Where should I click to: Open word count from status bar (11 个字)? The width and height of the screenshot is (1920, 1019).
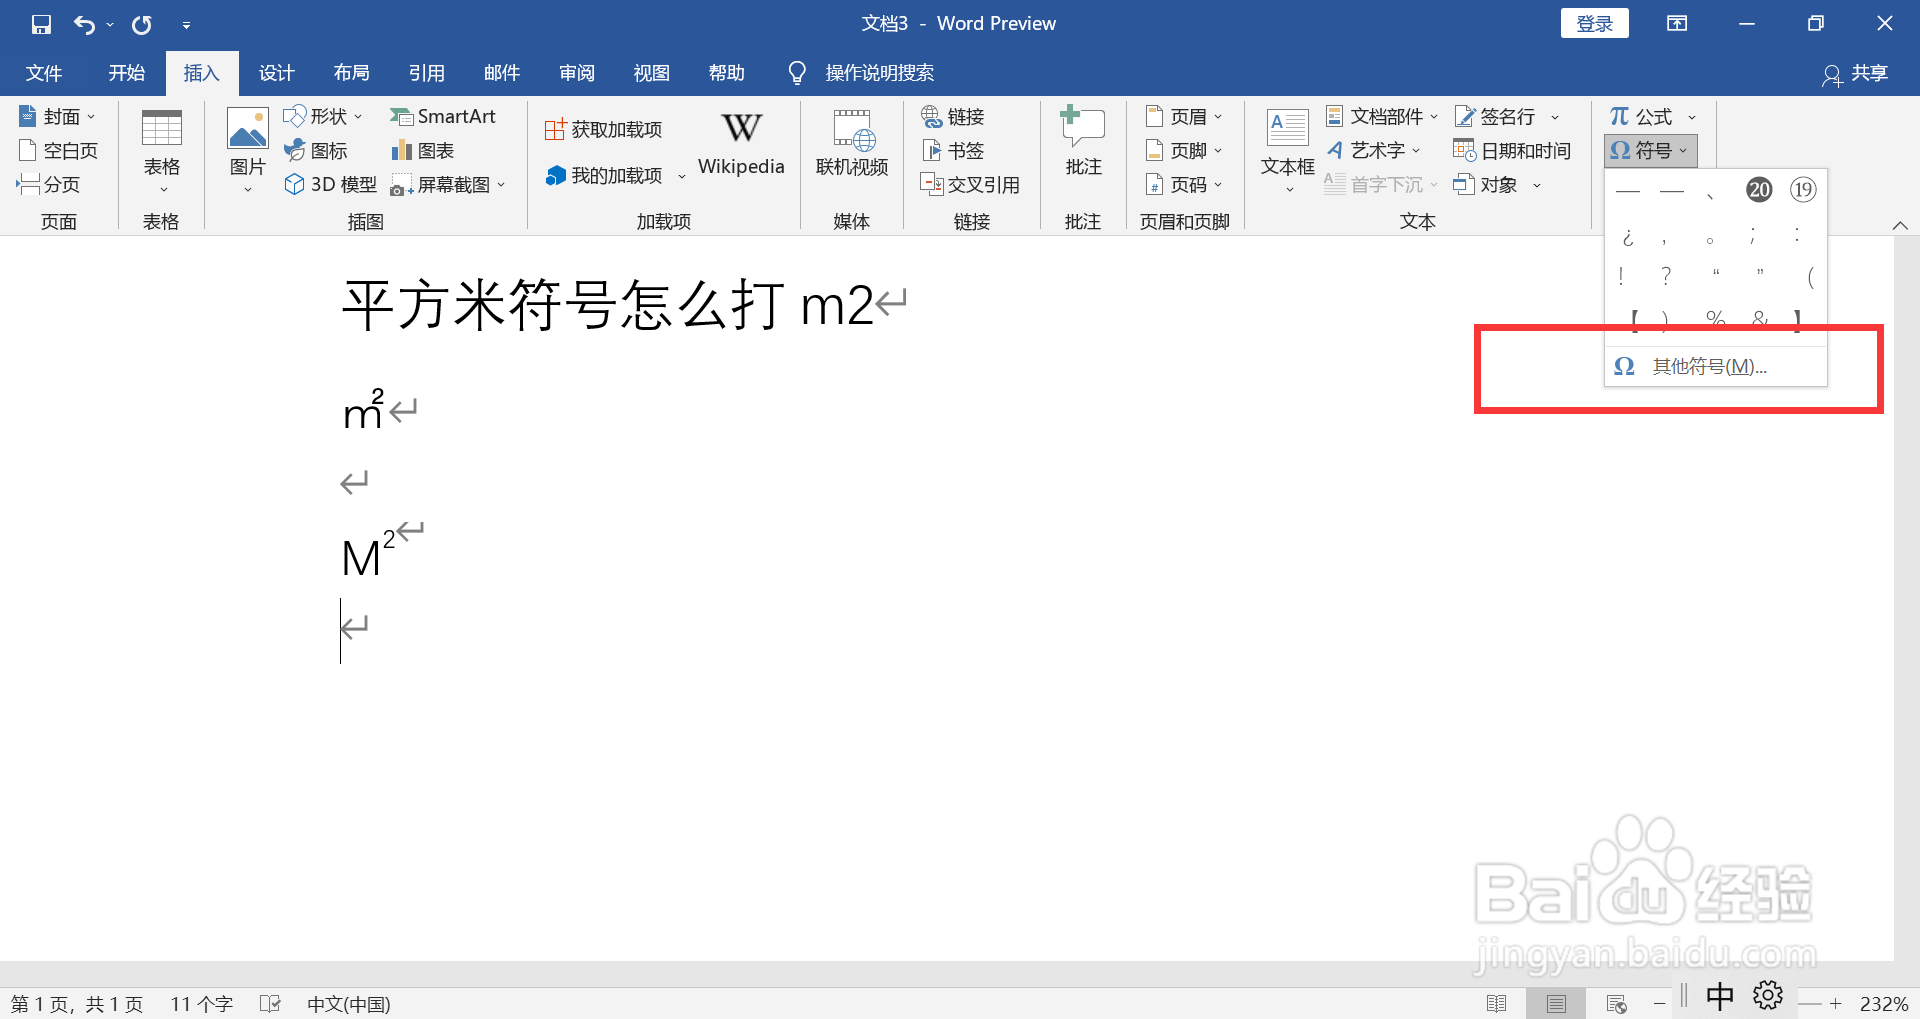coord(200,1003)
